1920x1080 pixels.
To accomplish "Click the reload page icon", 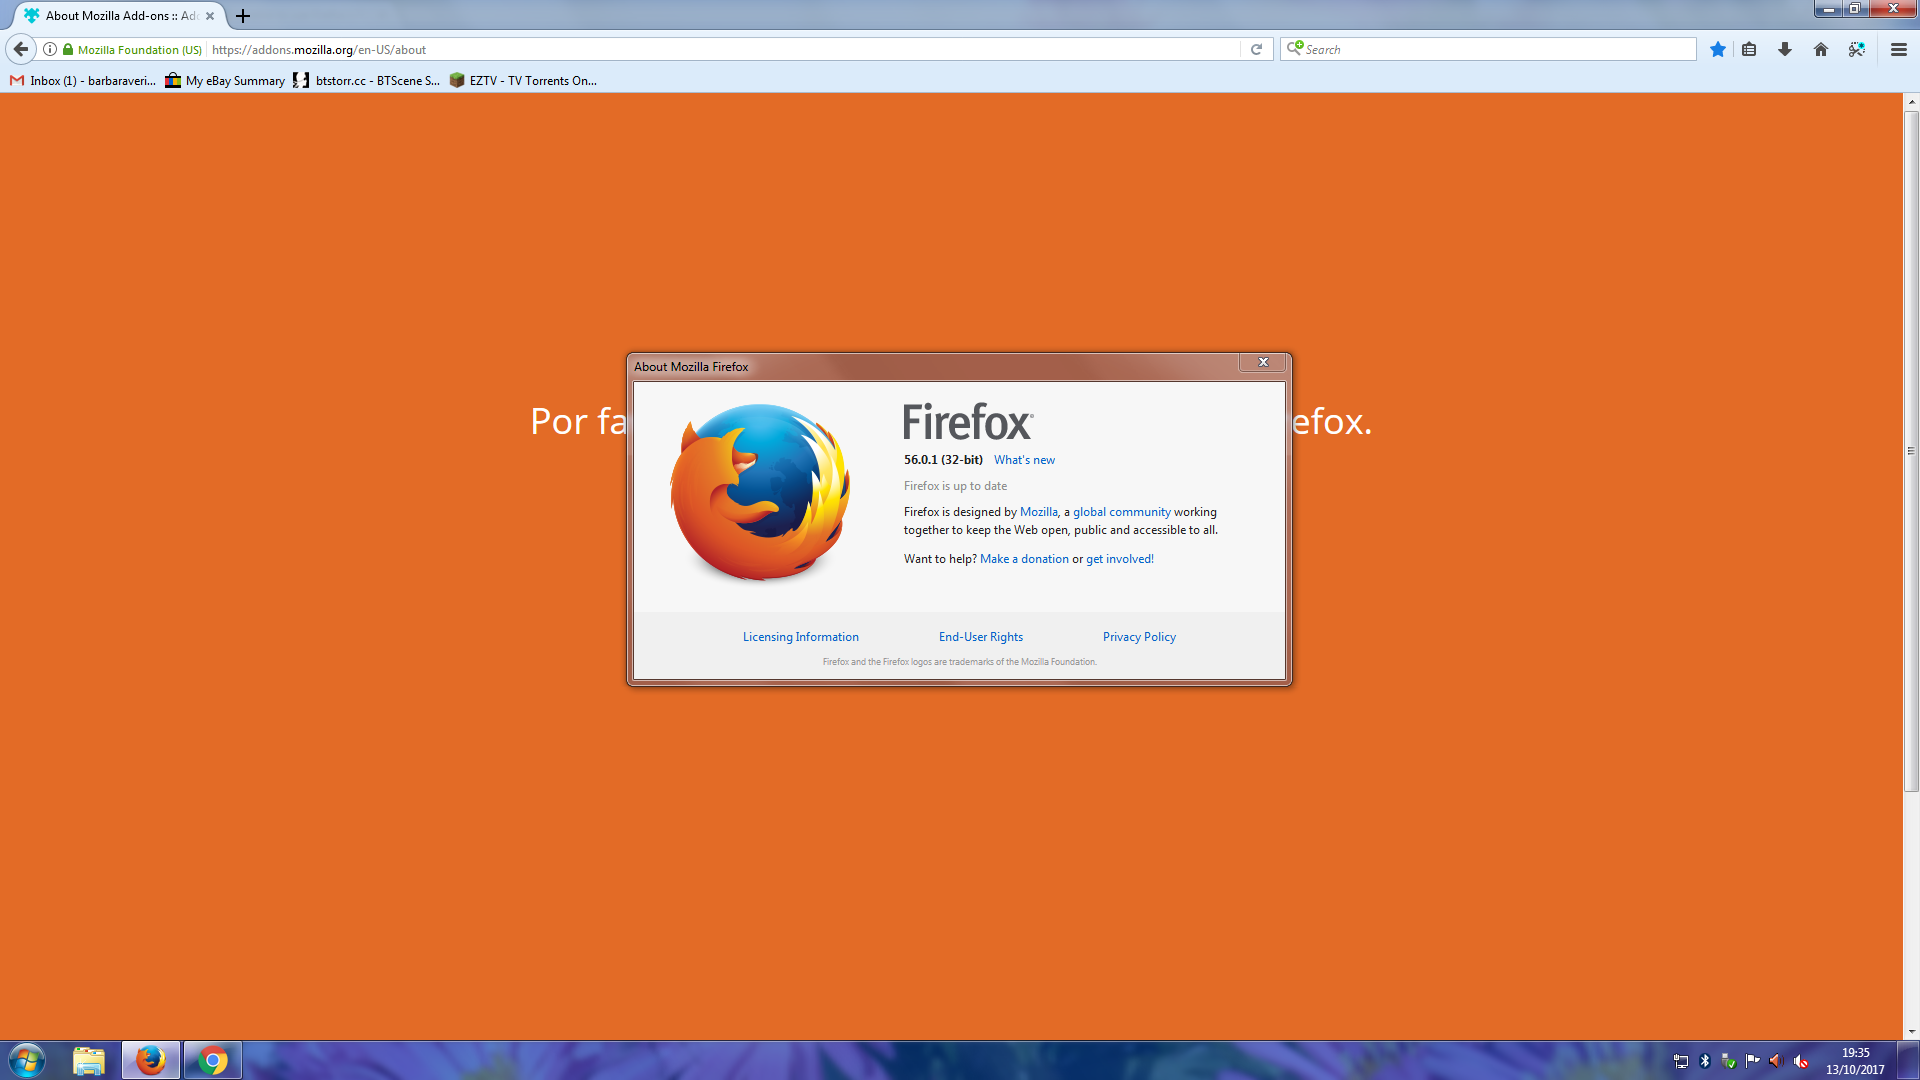I will pos(1256,49).
